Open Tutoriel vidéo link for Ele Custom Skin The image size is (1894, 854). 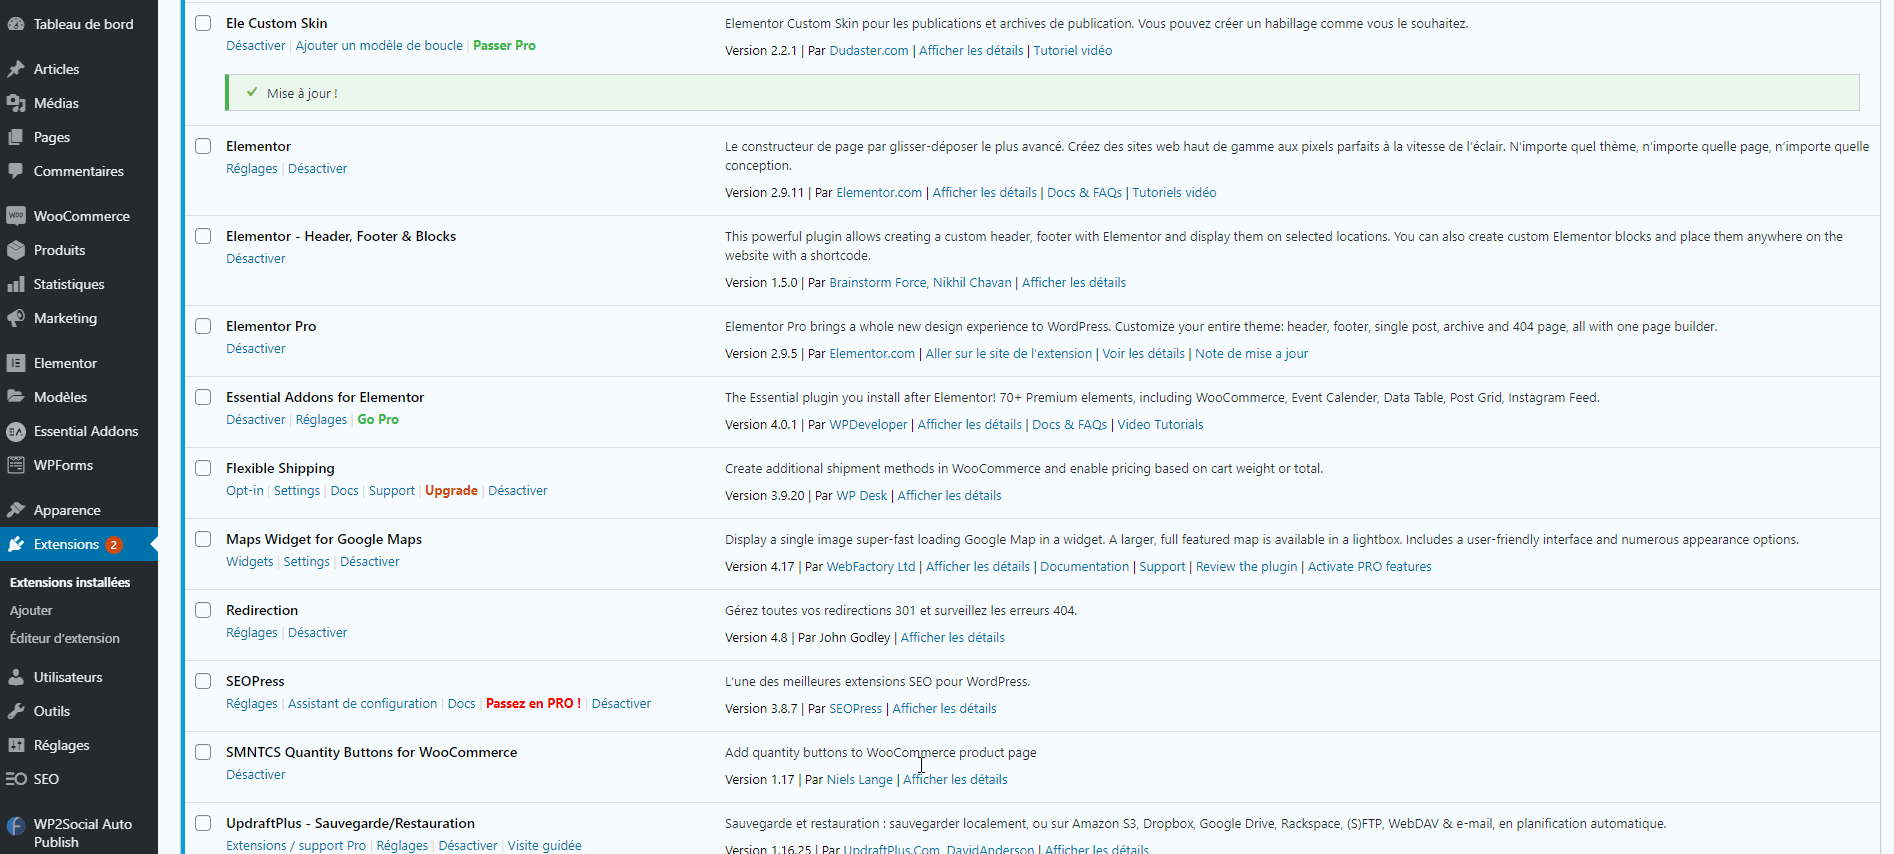pyautogui.click(x=1073, y=51)
